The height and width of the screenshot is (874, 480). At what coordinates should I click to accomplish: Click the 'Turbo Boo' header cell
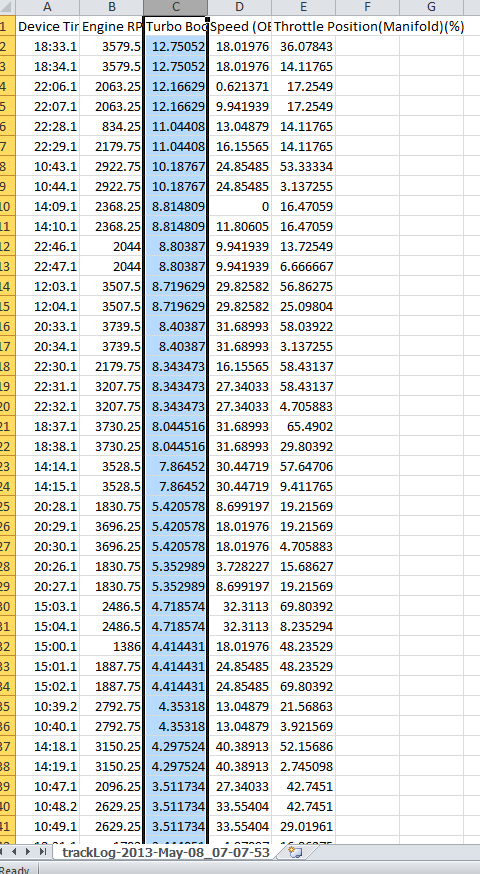tap(176, 26)
